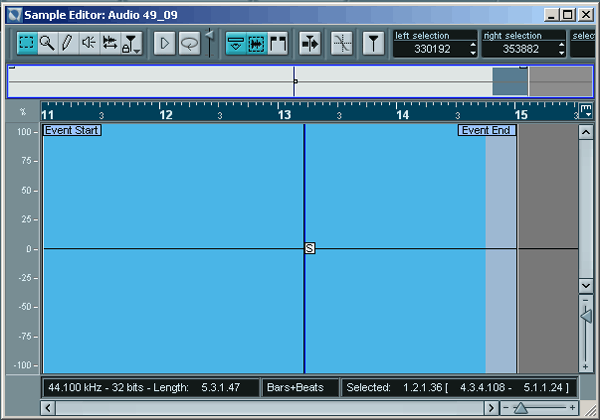Click bar 12 on the ruler
This screenshot has height=420, width=600.
166,114
